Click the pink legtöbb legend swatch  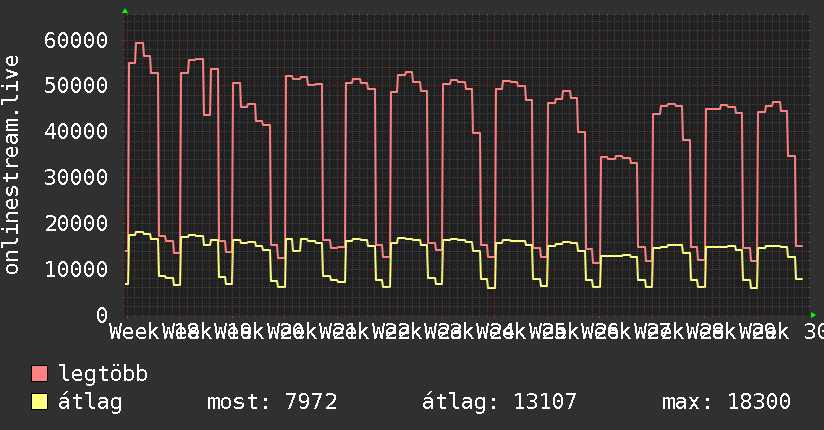click(x=39, y=374)
